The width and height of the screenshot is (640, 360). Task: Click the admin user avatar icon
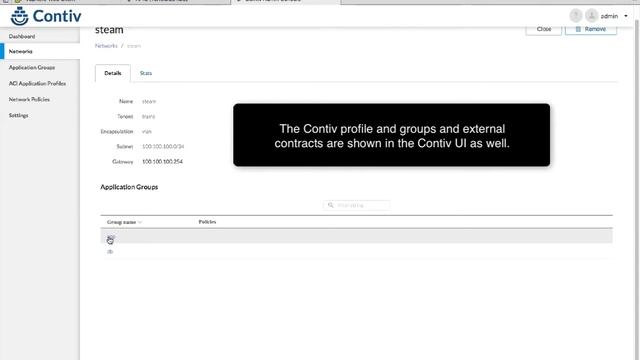(x=591, y=16)
